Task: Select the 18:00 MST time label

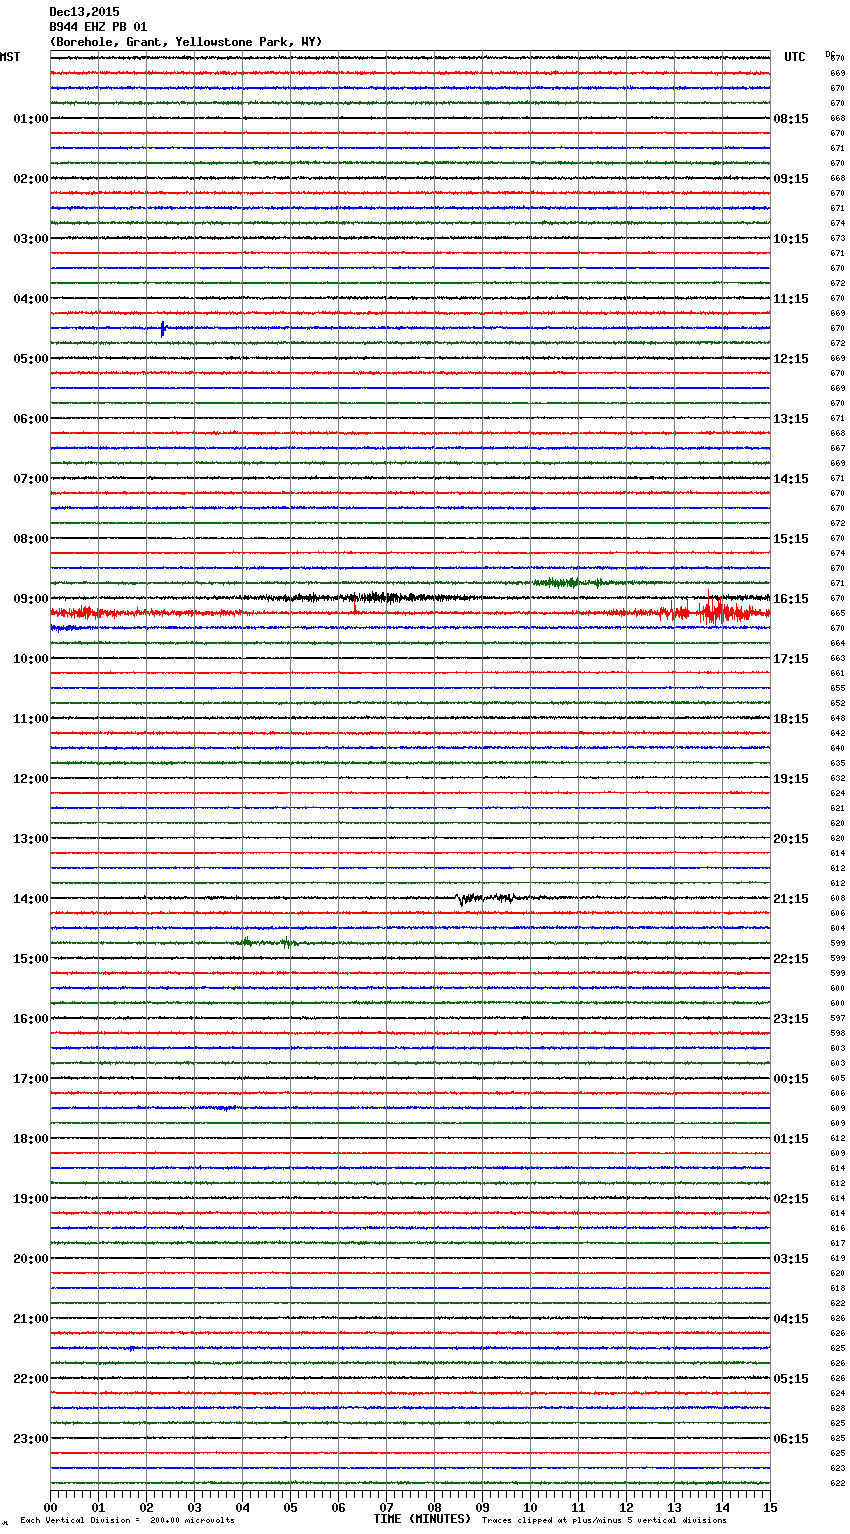Action: click(x=31, y=1139)
